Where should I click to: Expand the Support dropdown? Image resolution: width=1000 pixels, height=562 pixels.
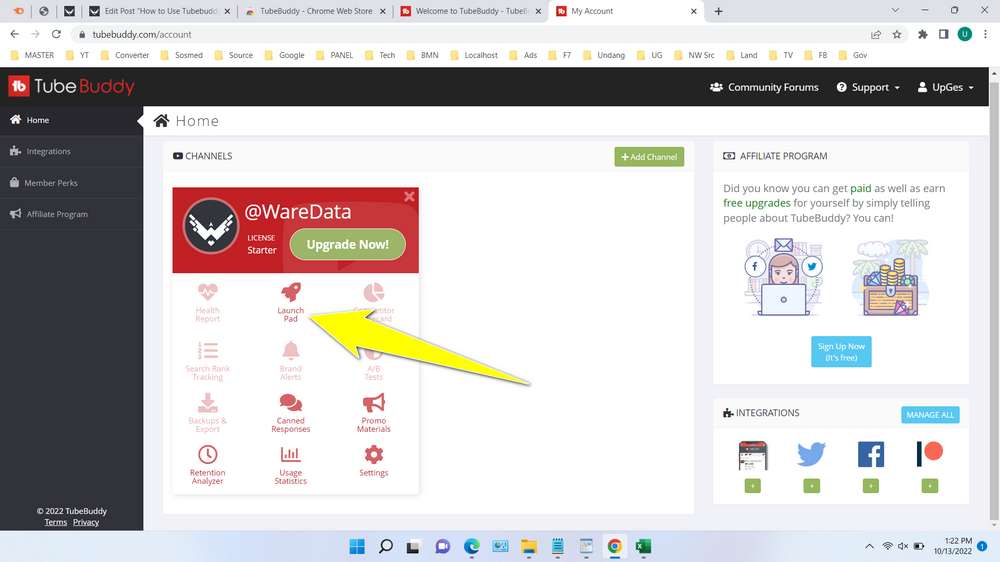[868, 87]
